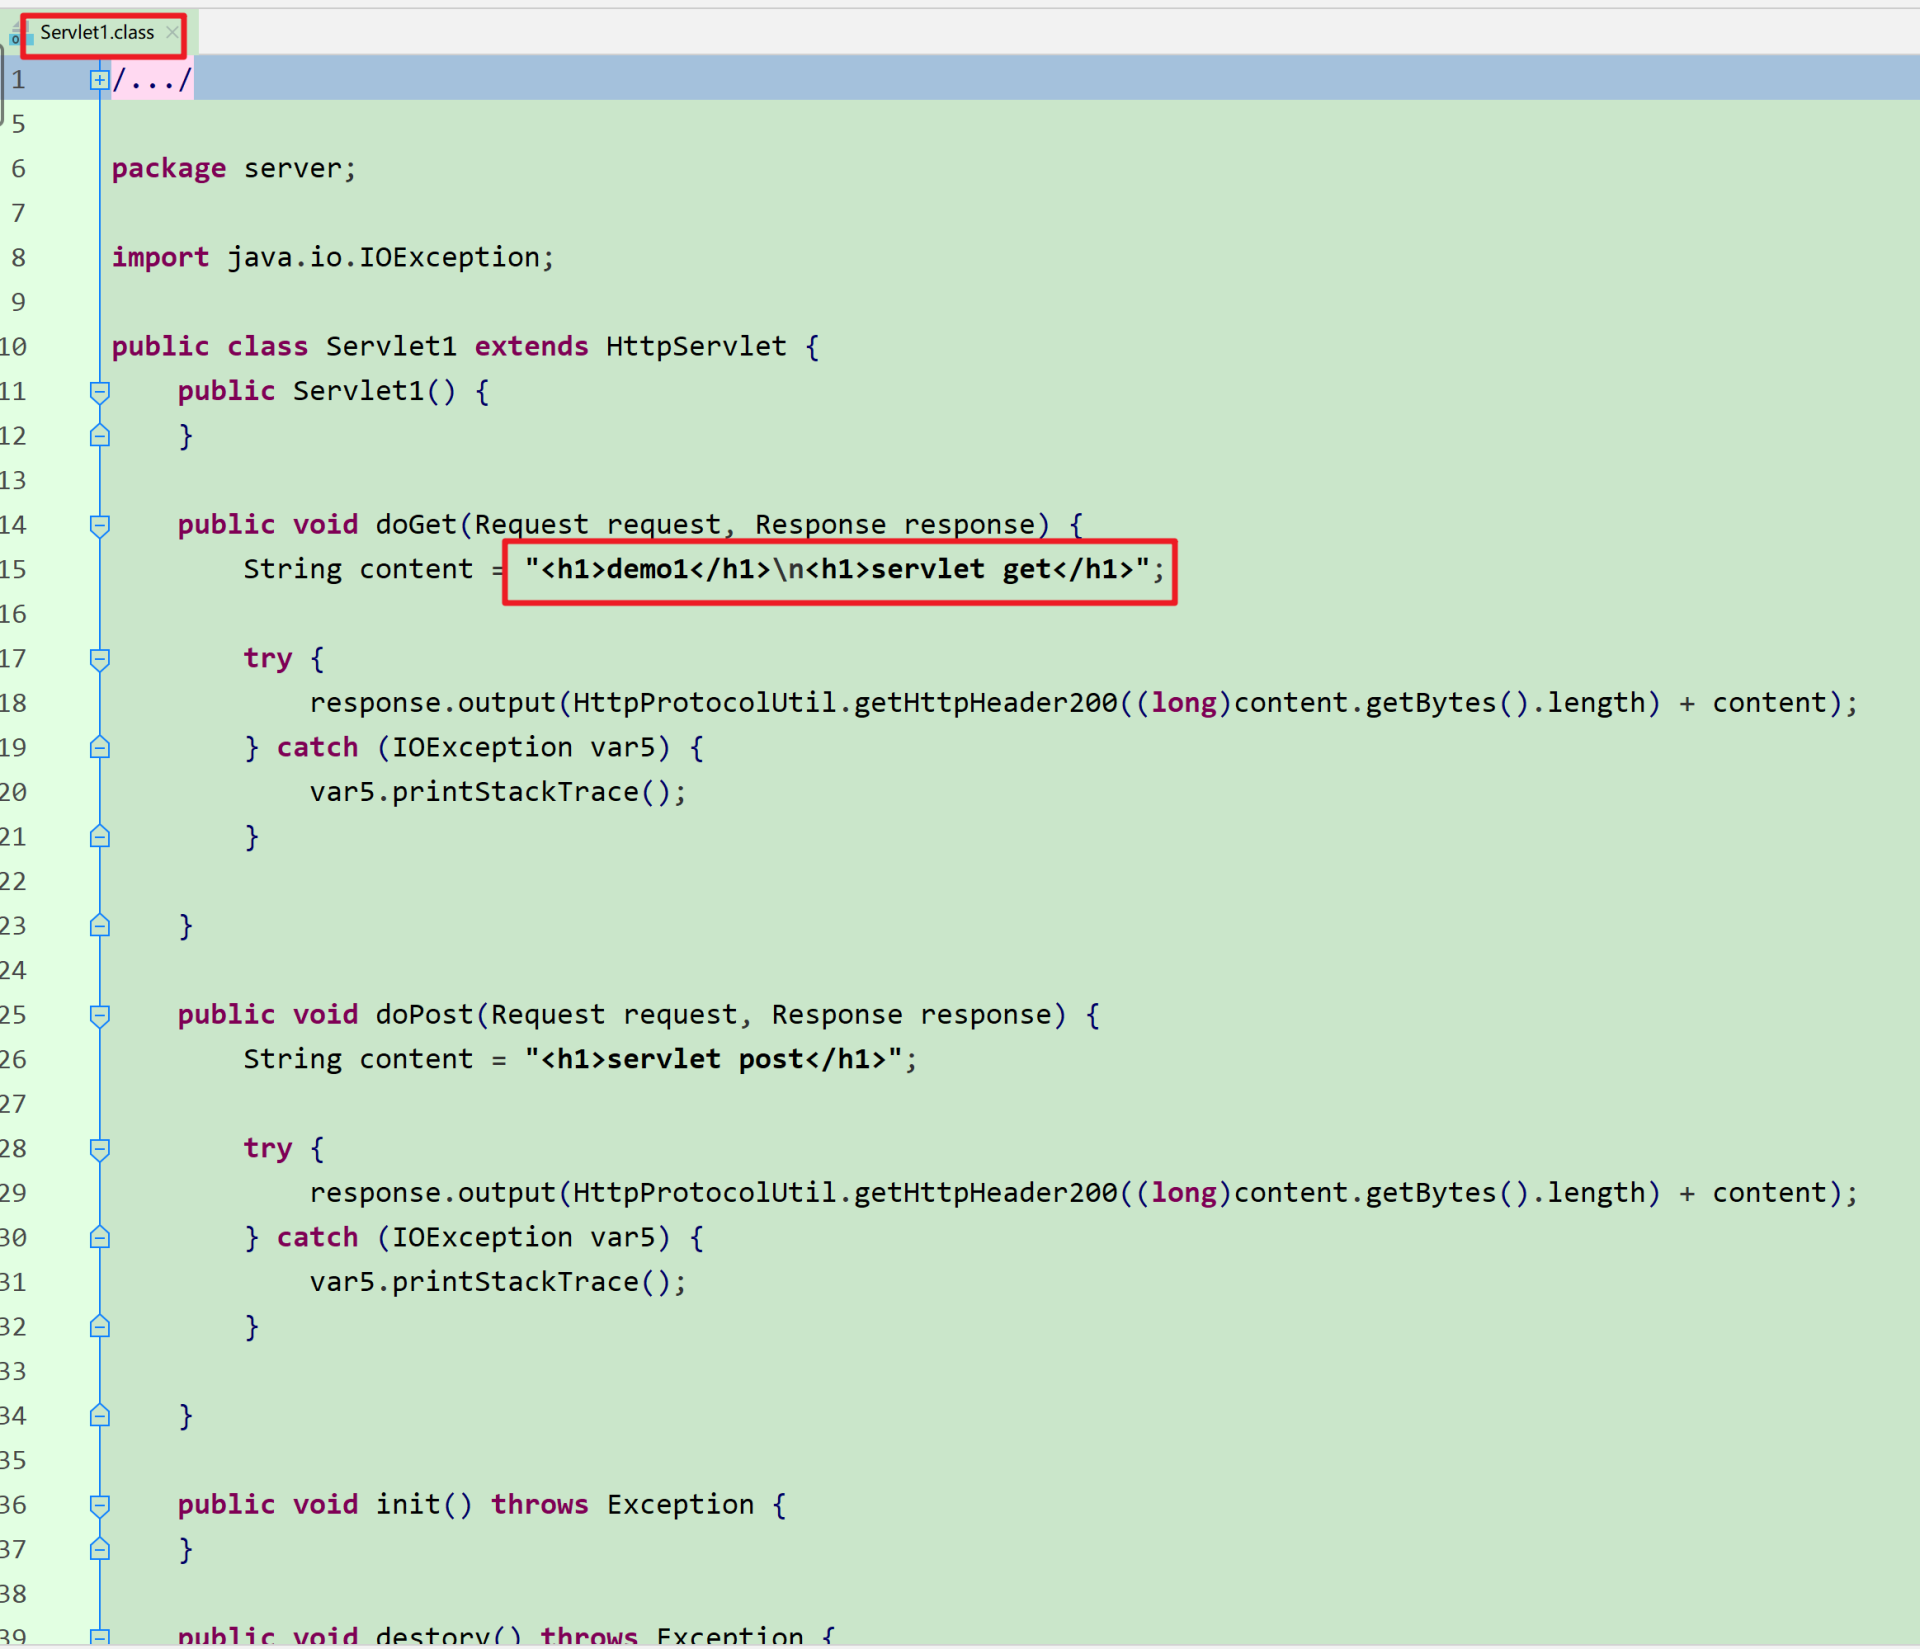The width and height of the screenshot is (1920, 1649).
Task: Collapse the doGet method fold marker
Action: [x=99, y=525]
